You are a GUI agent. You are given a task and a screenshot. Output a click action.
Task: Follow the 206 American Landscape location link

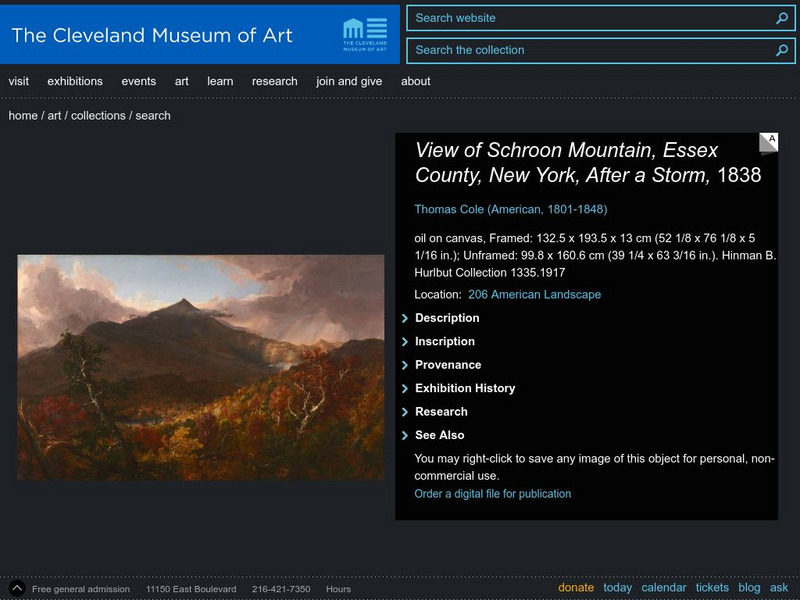coord(534,295)
